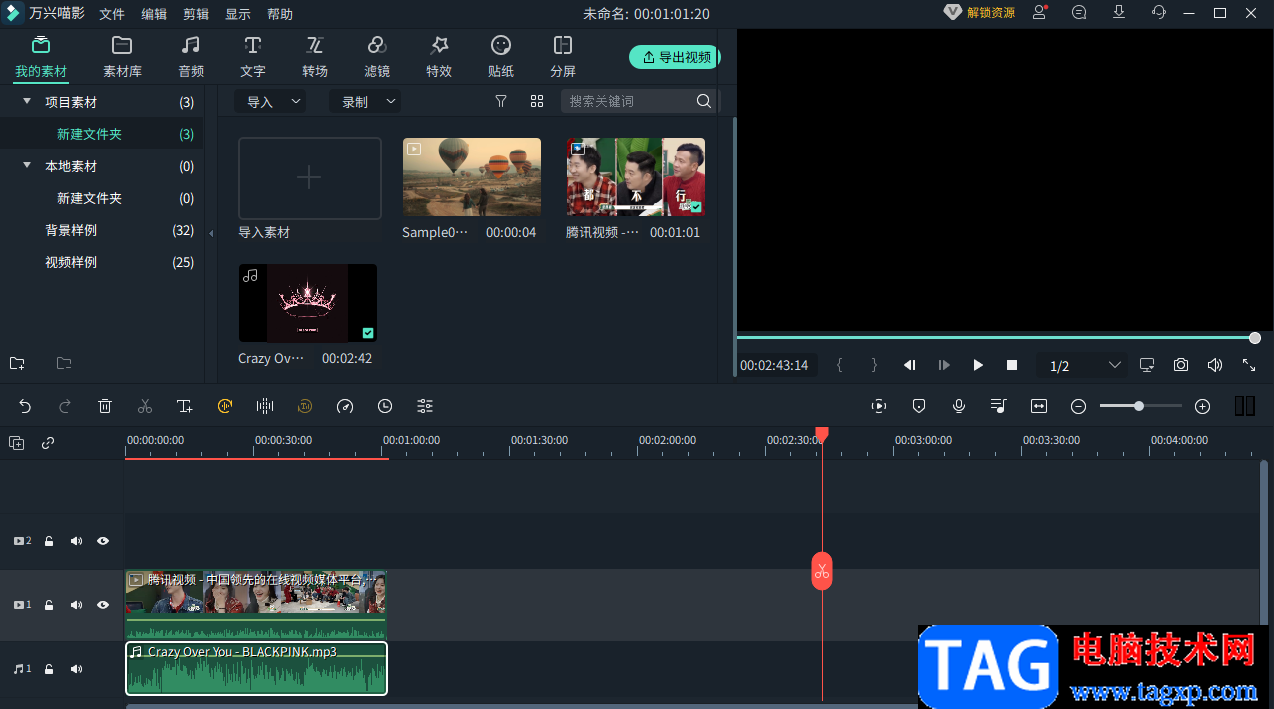Screen dimensions: 1274x709
Task: Click the 导入素材 plus placeholder
Action: click(x=310, y=178)
